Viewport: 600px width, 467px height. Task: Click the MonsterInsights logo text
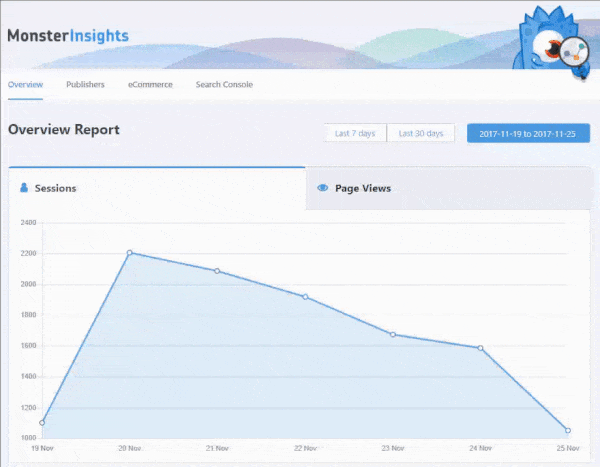[x=68, y=36]
